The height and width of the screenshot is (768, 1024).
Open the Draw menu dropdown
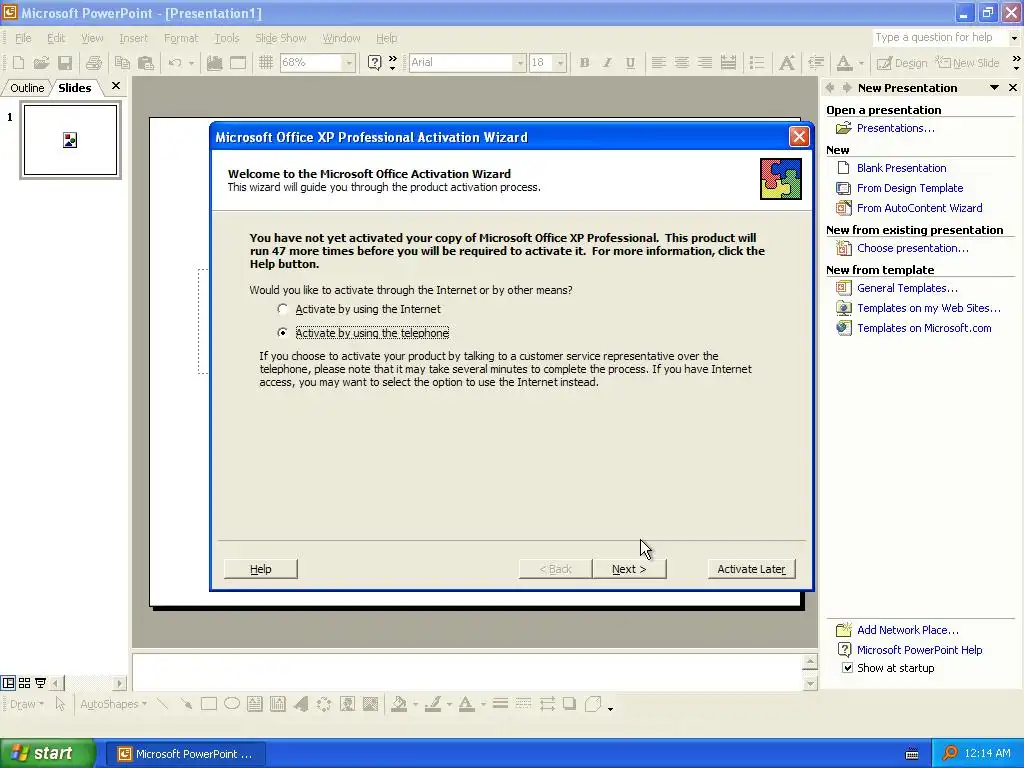[x=27, y=704]
